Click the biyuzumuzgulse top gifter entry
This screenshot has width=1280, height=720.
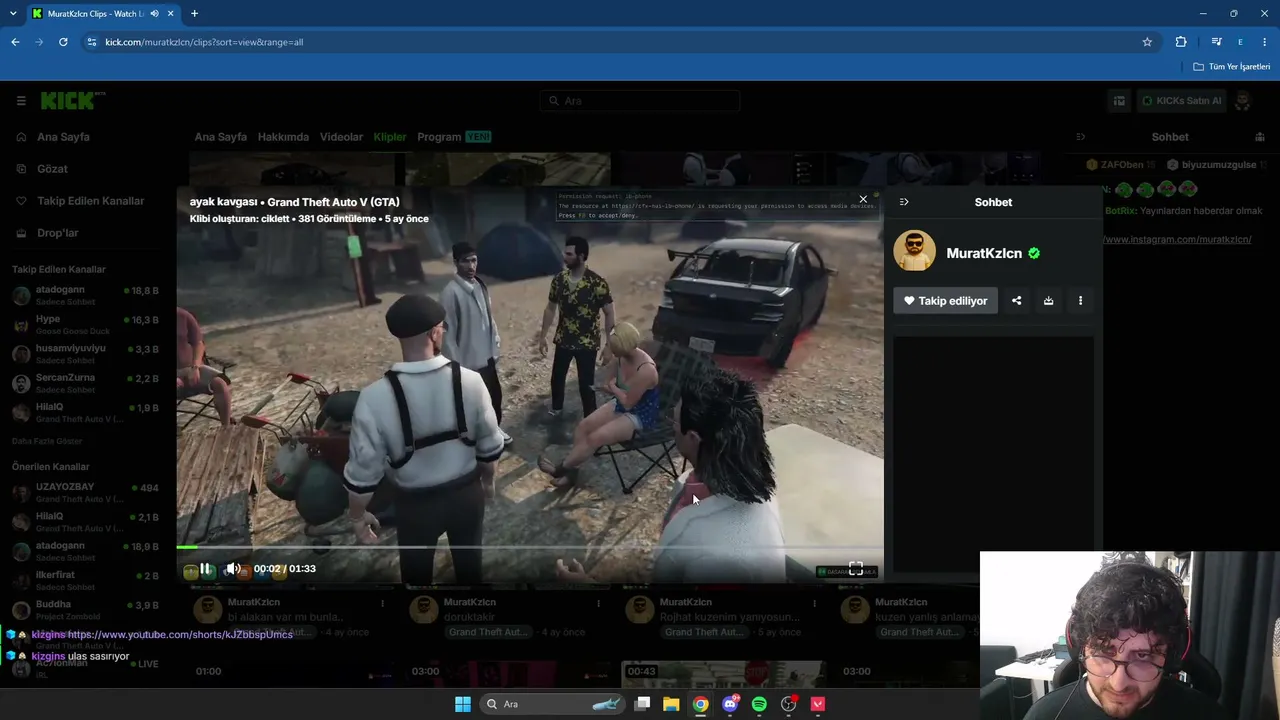1217,165
